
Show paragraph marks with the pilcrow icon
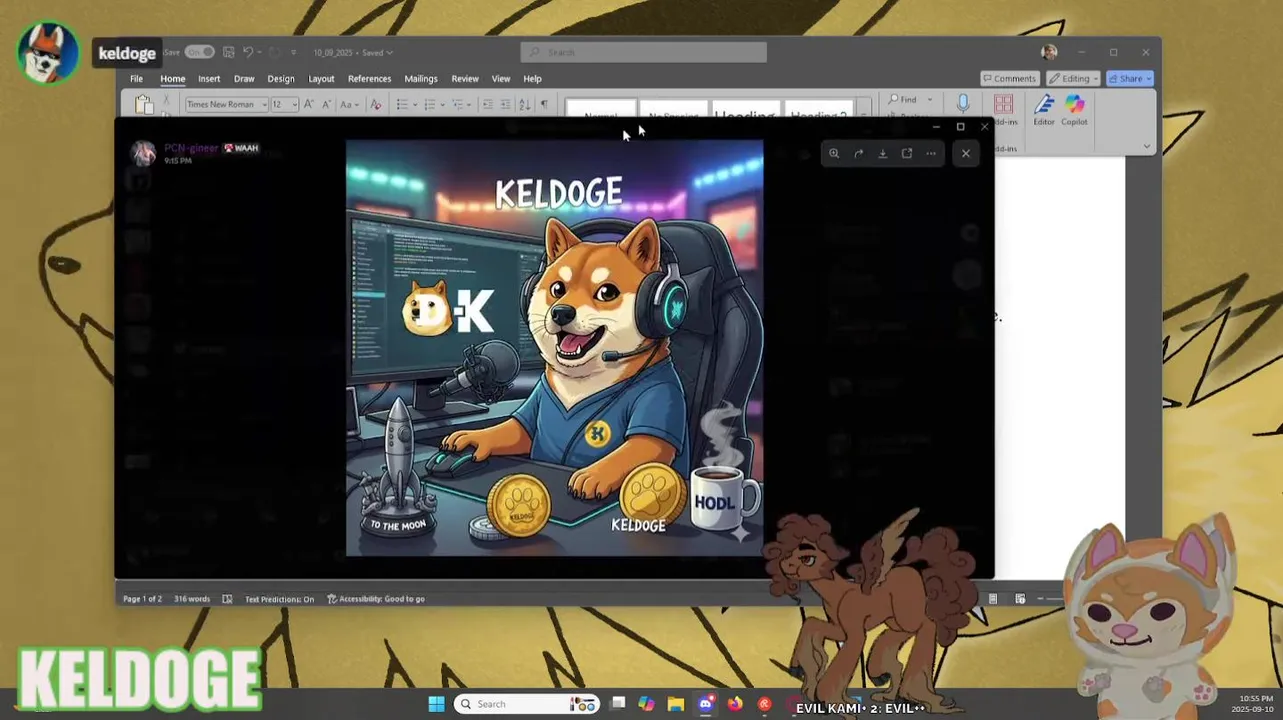[544, 104]
